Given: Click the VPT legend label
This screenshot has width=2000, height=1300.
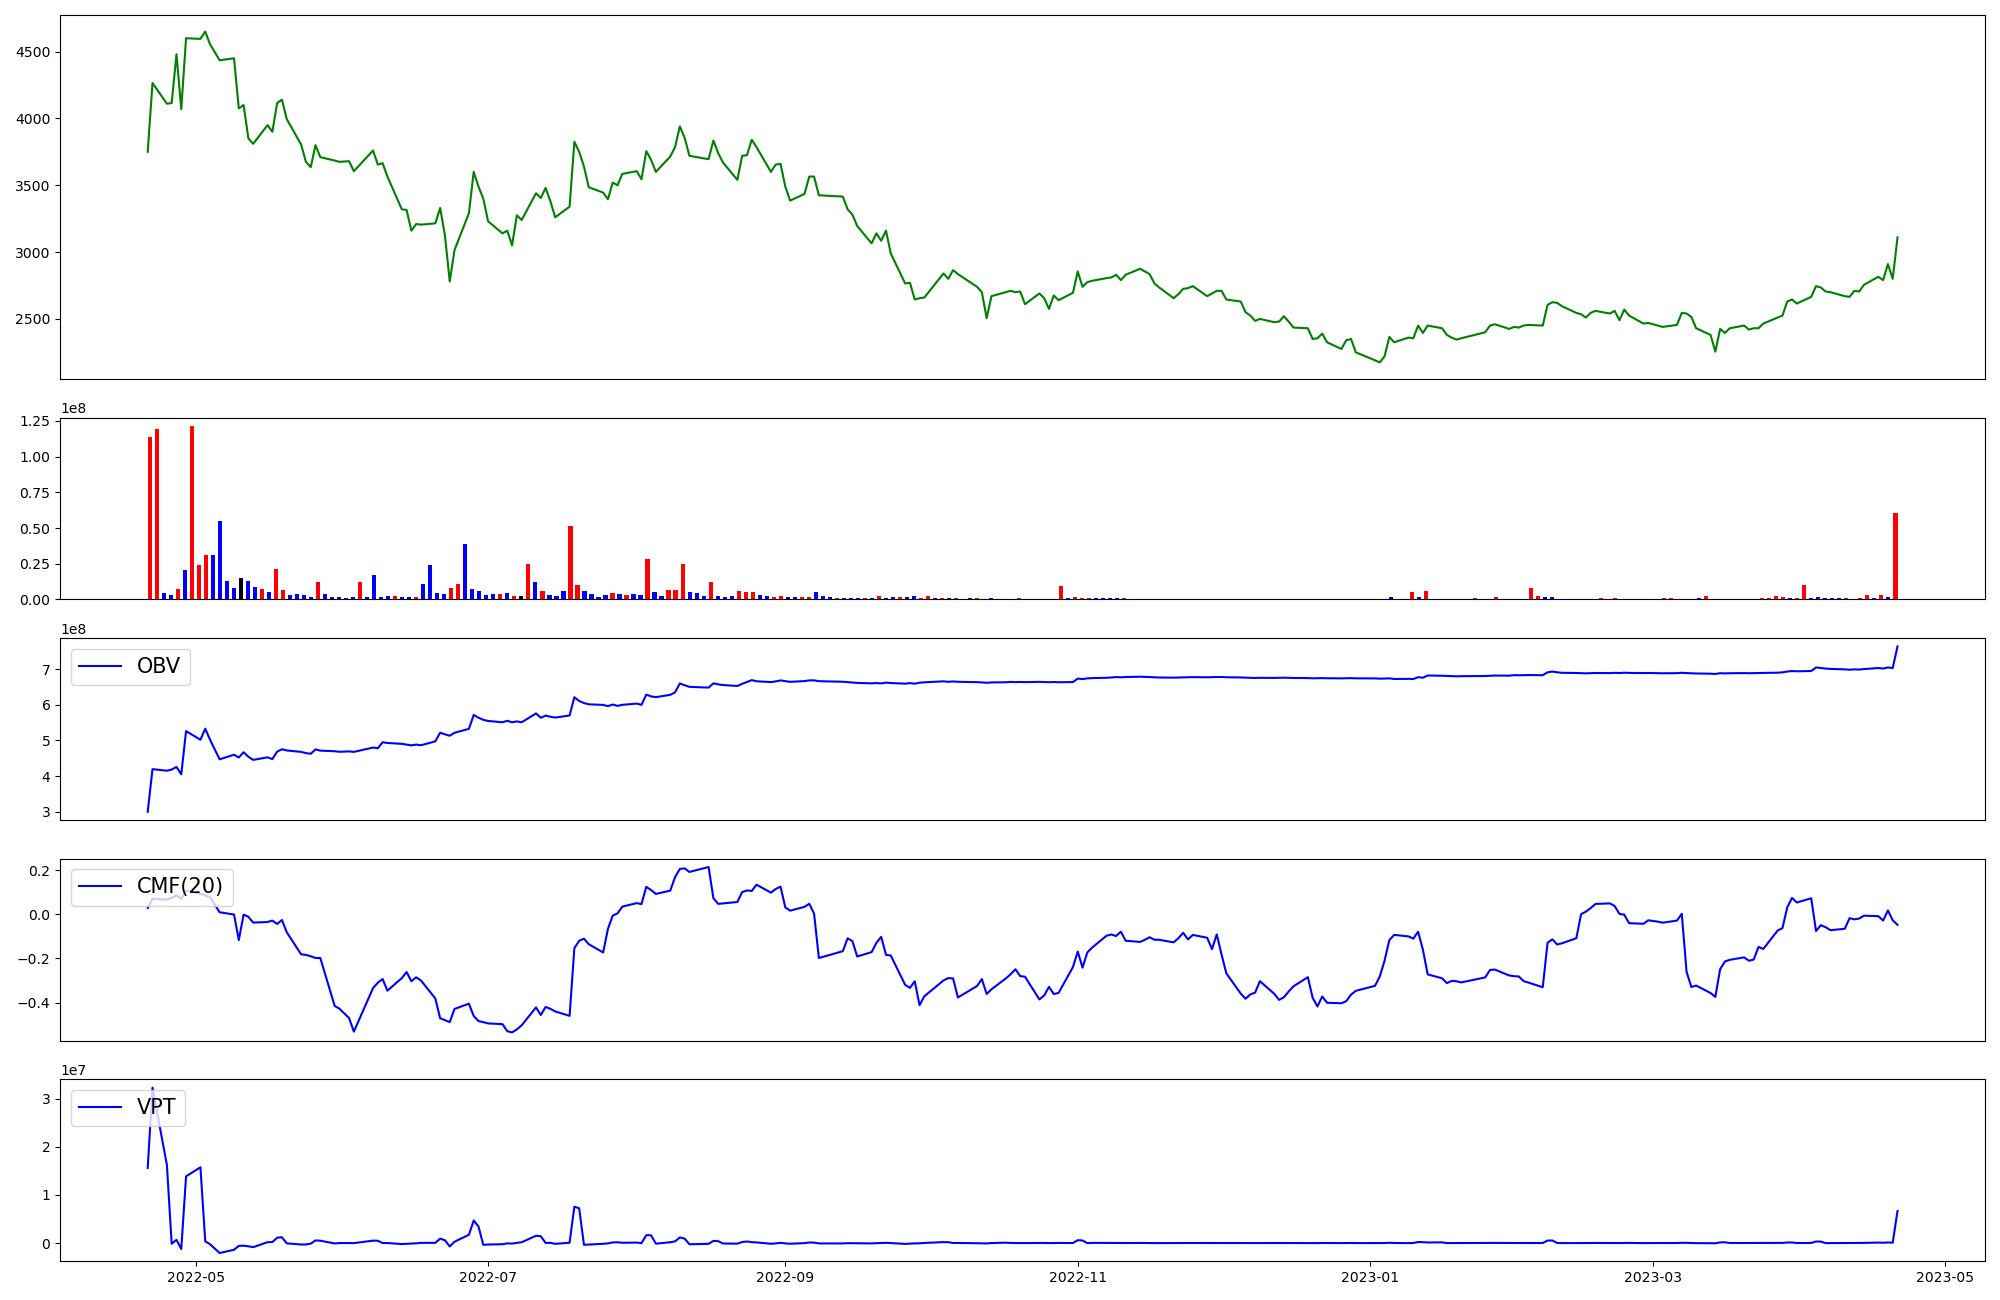Looking at the screenshot, I should [156, 1107].
